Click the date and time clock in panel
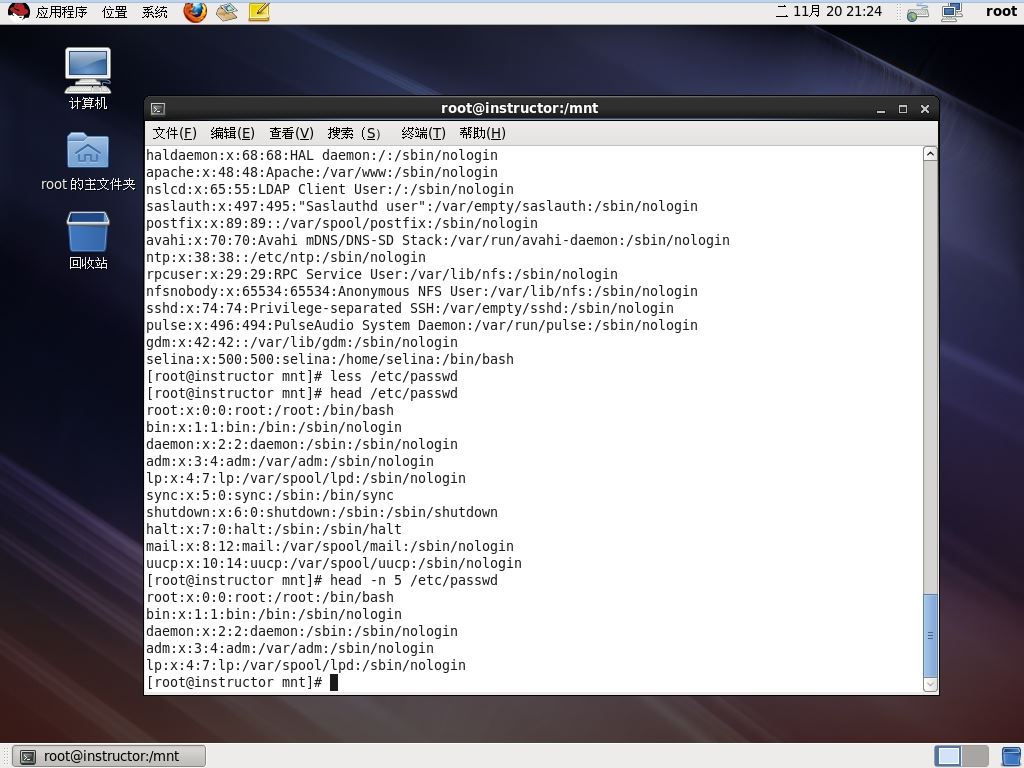1024x768 pixels. [828, 11]
